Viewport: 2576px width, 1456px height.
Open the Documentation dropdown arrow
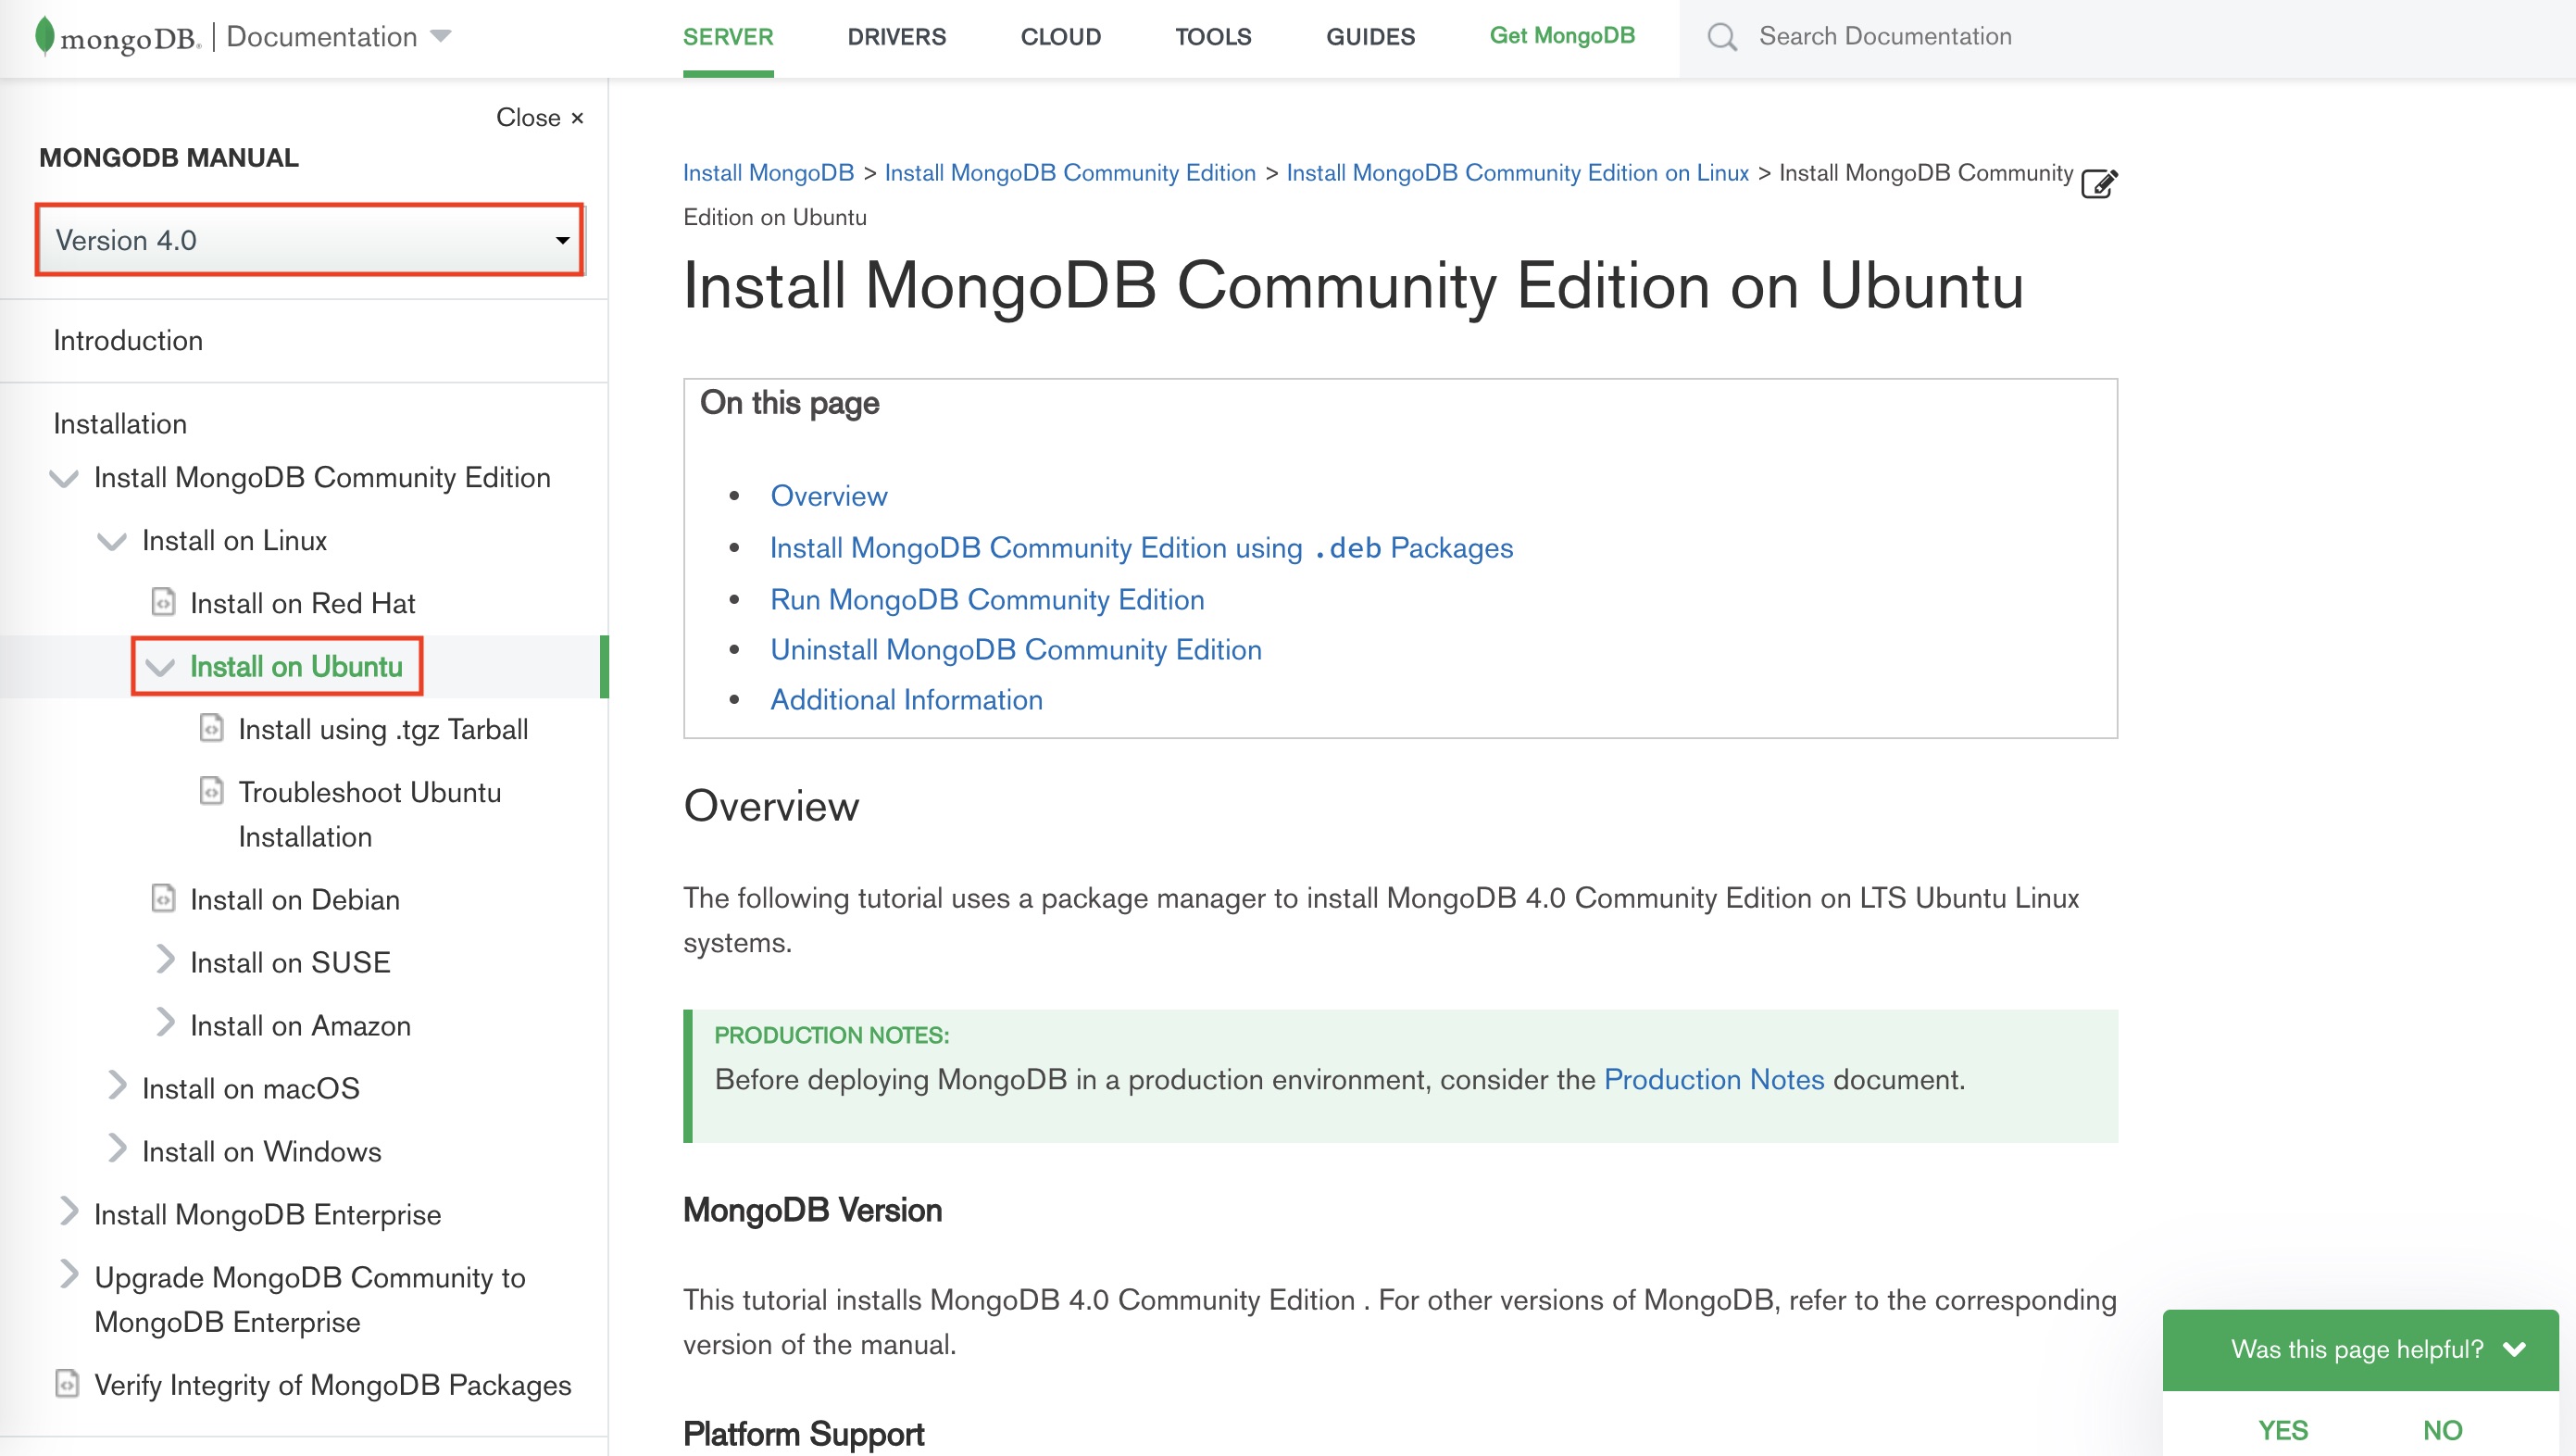click(440, 37)
